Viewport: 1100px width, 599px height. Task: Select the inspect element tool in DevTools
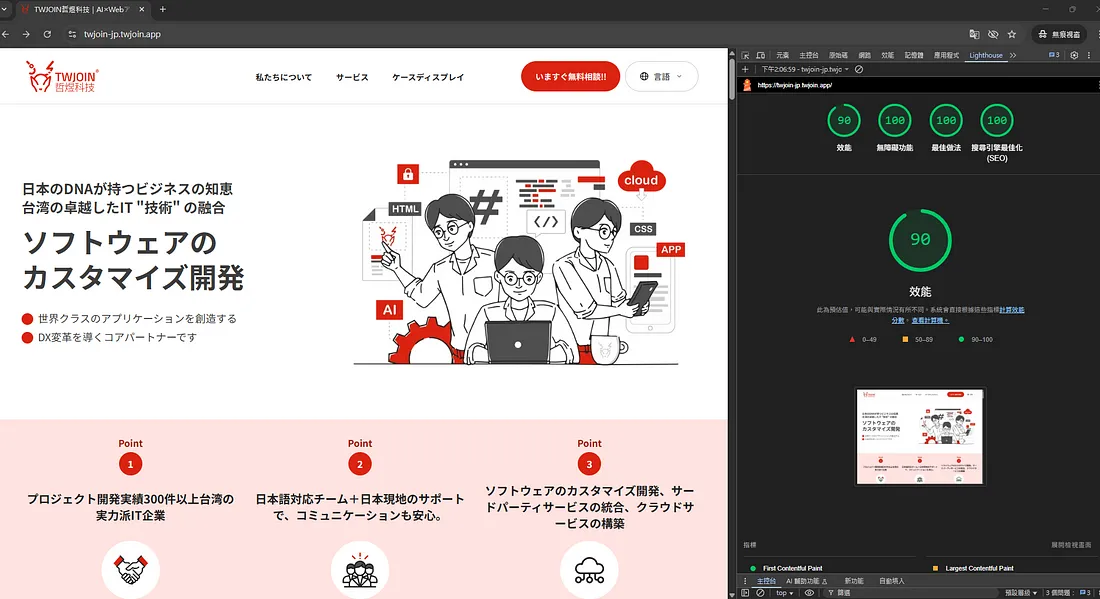[745, 56]
